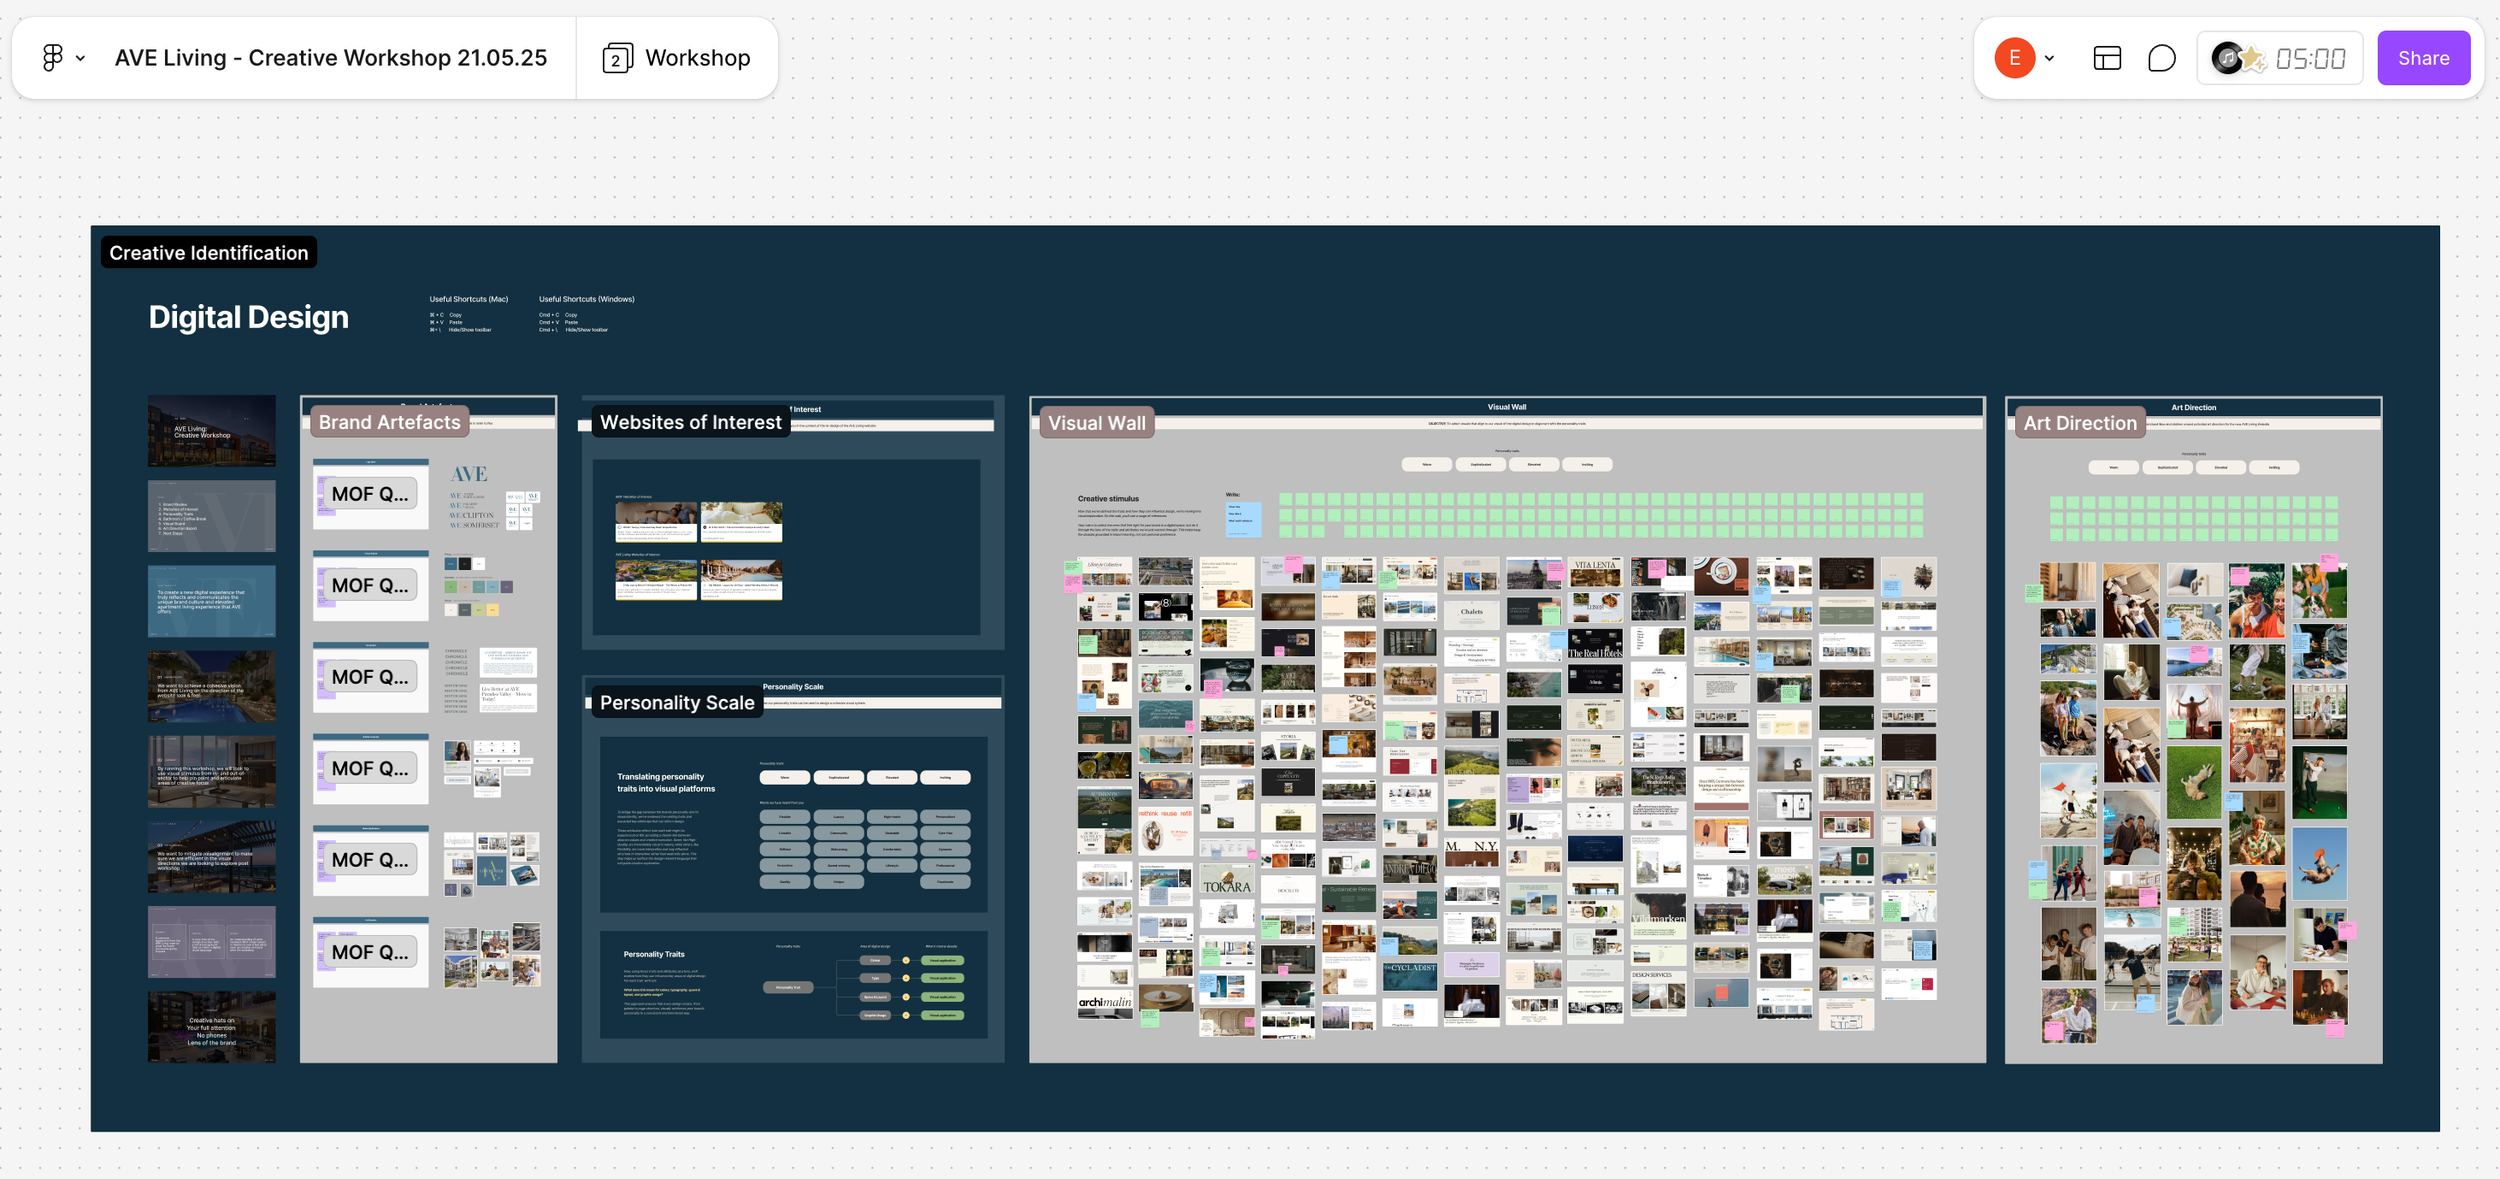Screen dimensions: 2500x1179
Task: Click the orange E user avatar
Action: click(x=2014, y=58)
